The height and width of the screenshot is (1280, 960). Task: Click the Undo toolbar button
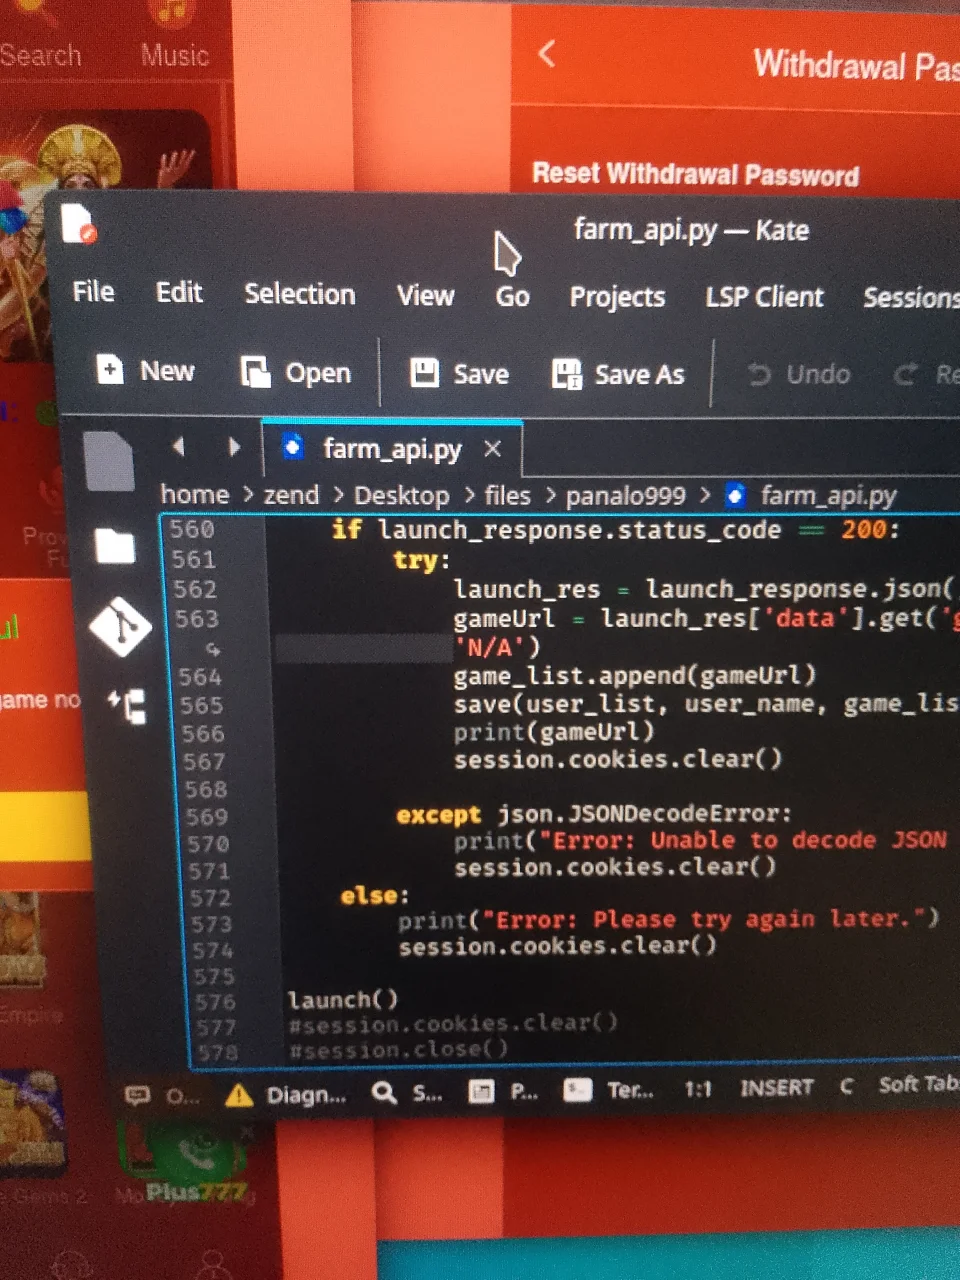(799, 374)
